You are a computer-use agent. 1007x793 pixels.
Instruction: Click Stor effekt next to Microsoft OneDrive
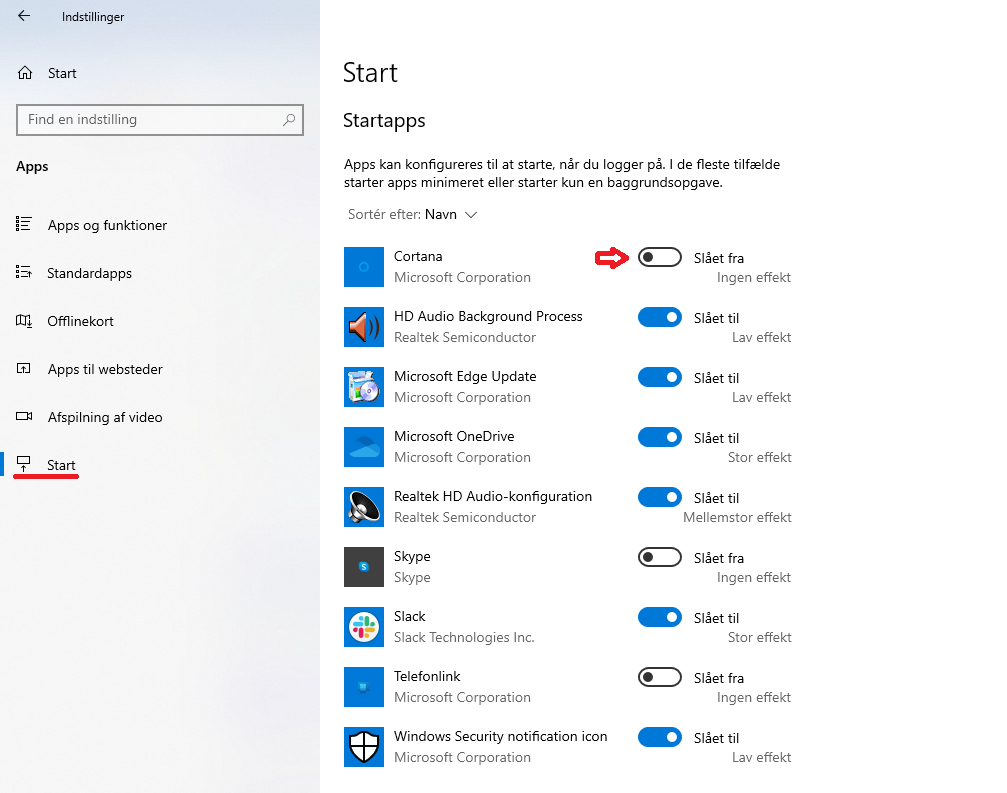click(x=760, y=457)
